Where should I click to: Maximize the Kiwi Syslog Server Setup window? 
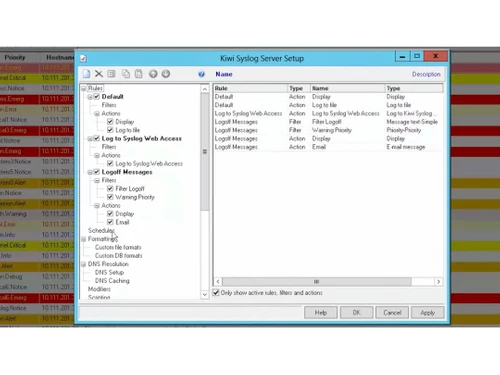(x=417, y=56)
